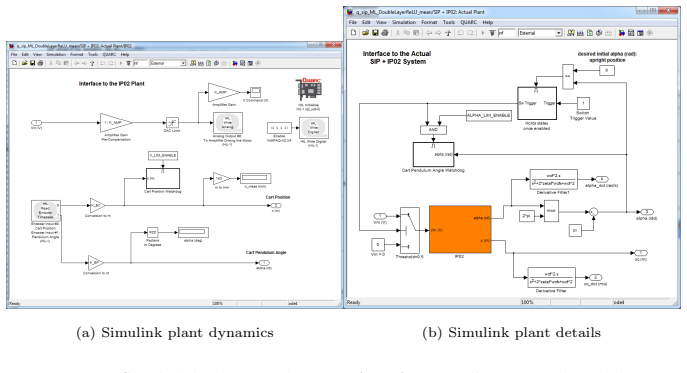Click Print icon in IP02 window
Viewport: 687px width, 373px height.
tap(41, 63)
